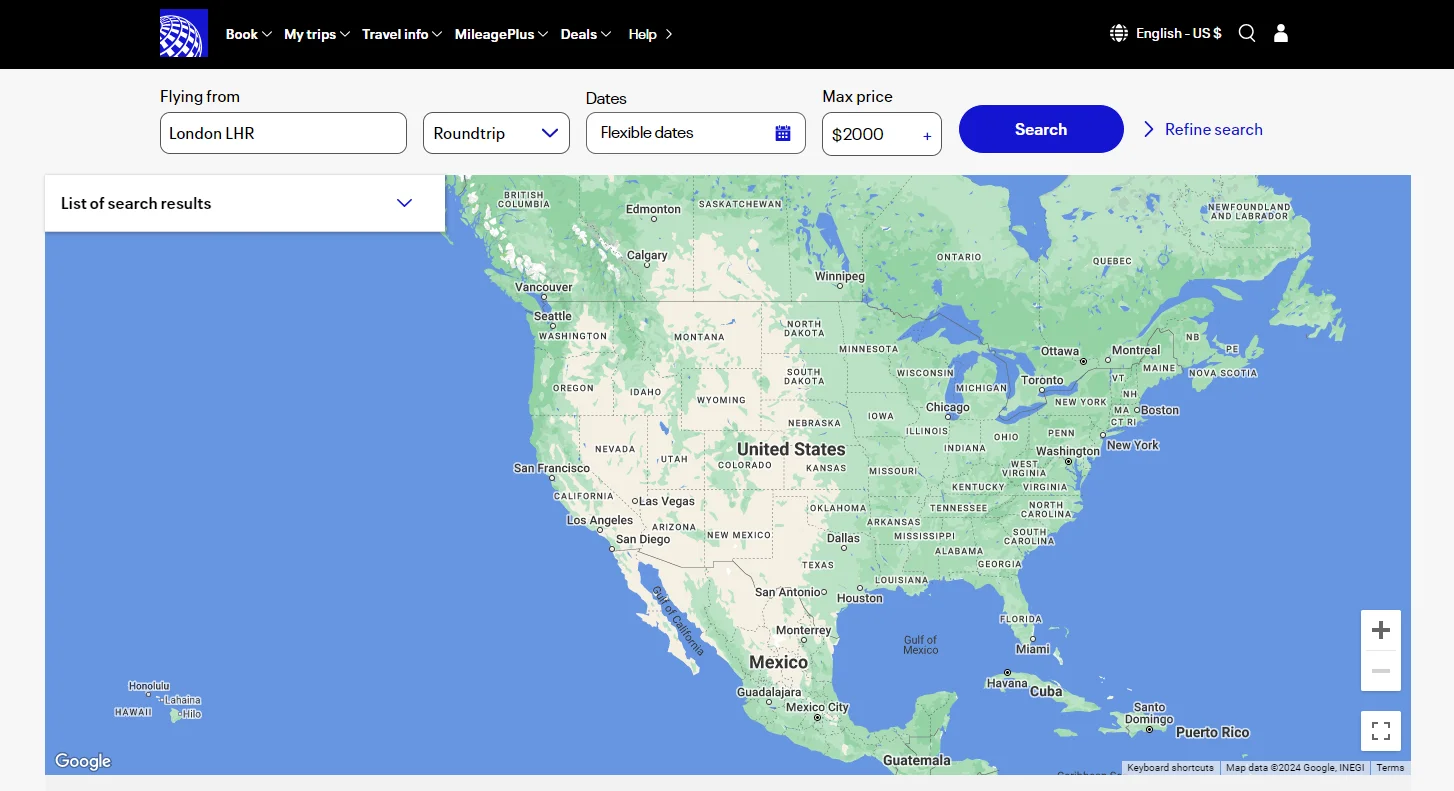Zoom out on the map
This screenshot has height=791, width=1454.
(1381, 671)
